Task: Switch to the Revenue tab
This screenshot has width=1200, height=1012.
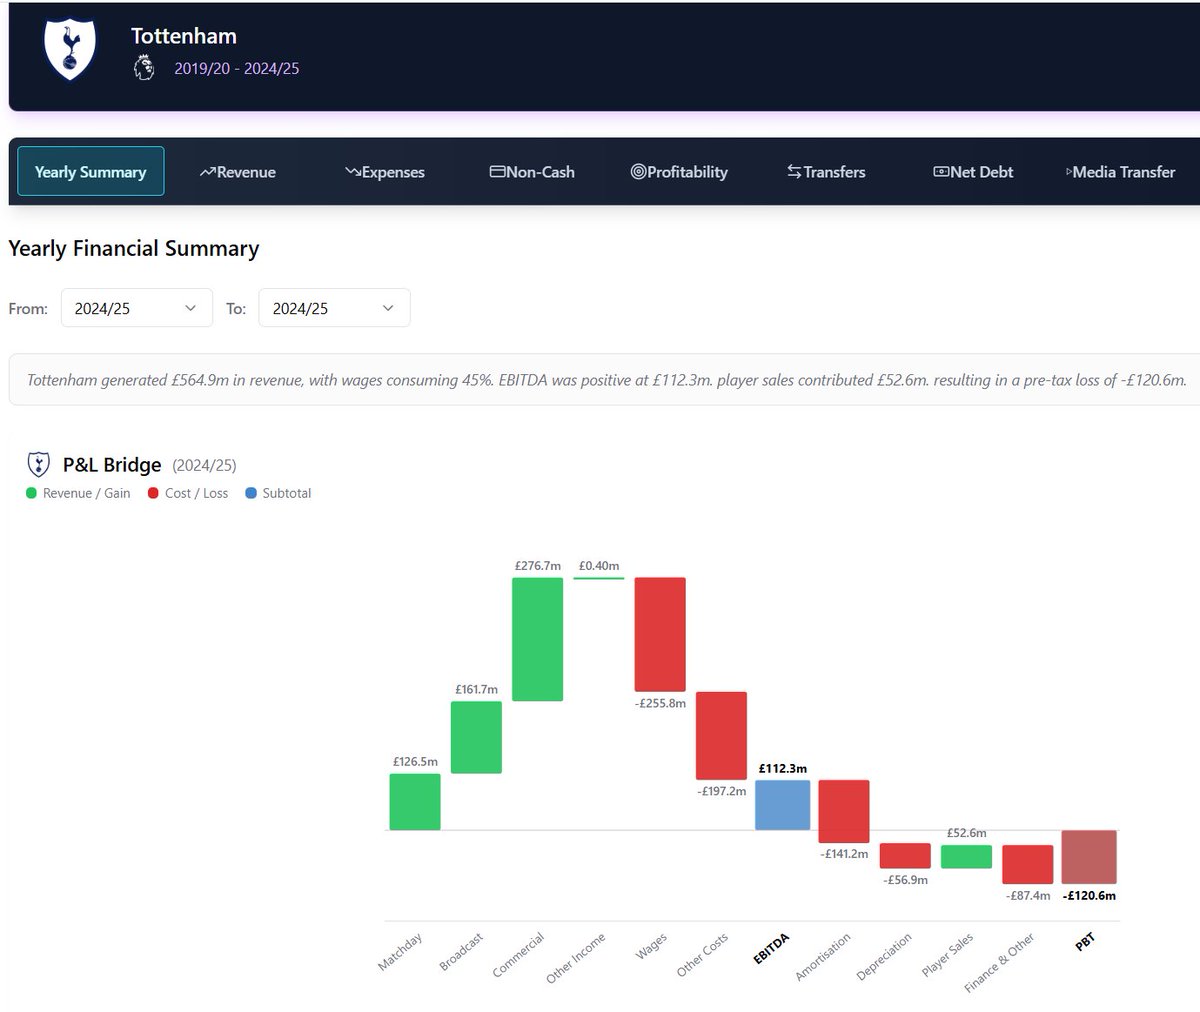Action: pyautogui.click(x=237, y=172)
